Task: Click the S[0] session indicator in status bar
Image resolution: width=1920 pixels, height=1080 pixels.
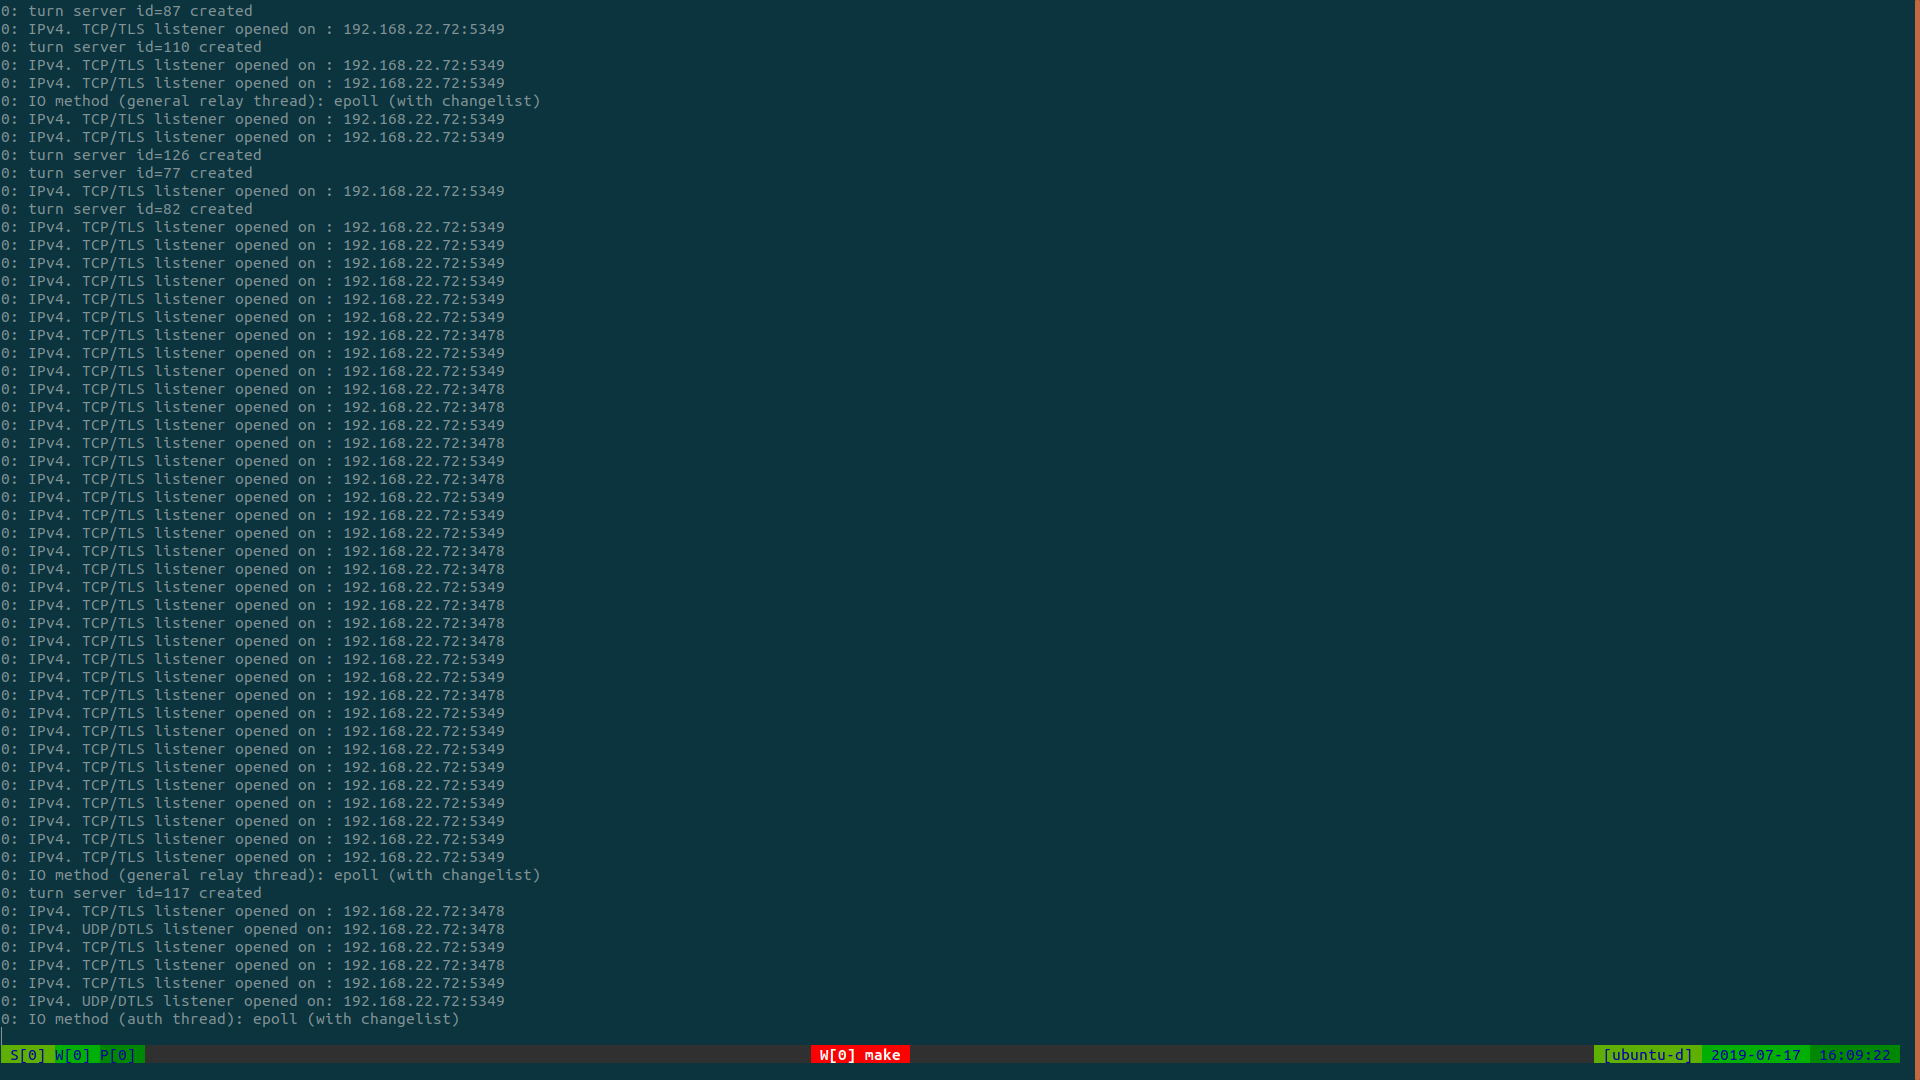Action: (27, 1055)
